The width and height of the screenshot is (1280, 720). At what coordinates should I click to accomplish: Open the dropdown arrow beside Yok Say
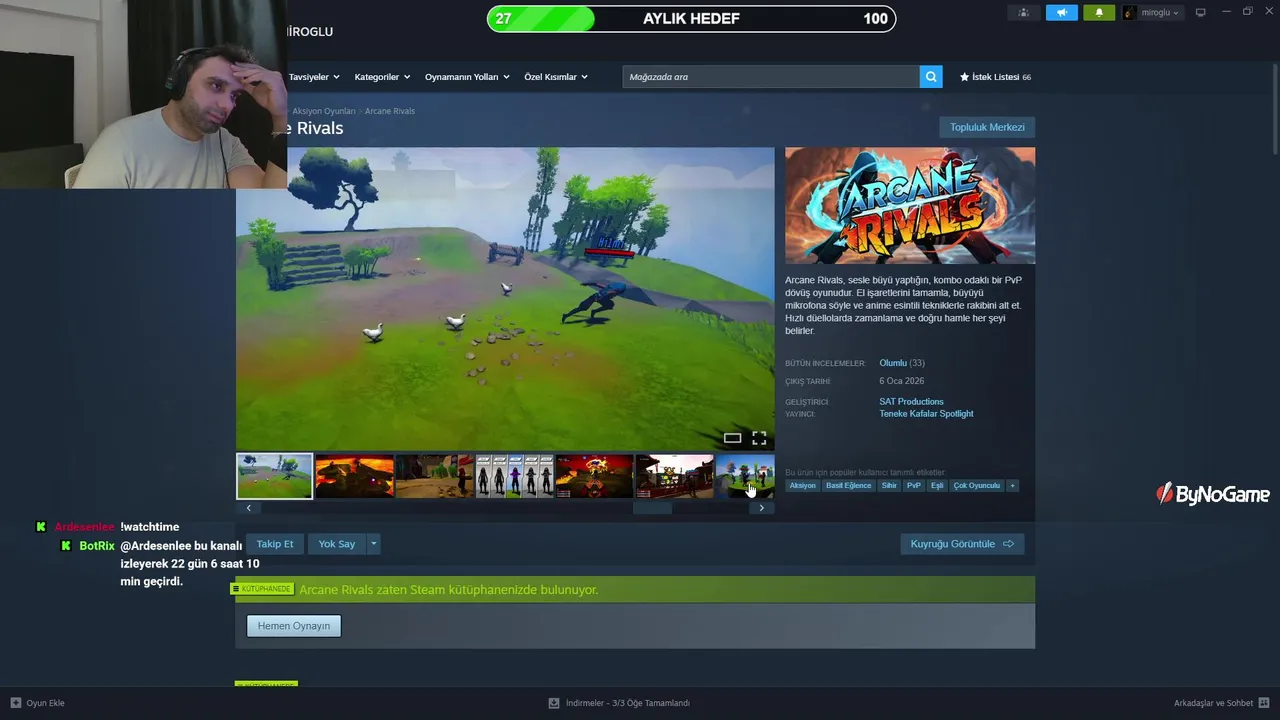click(374, 544)
